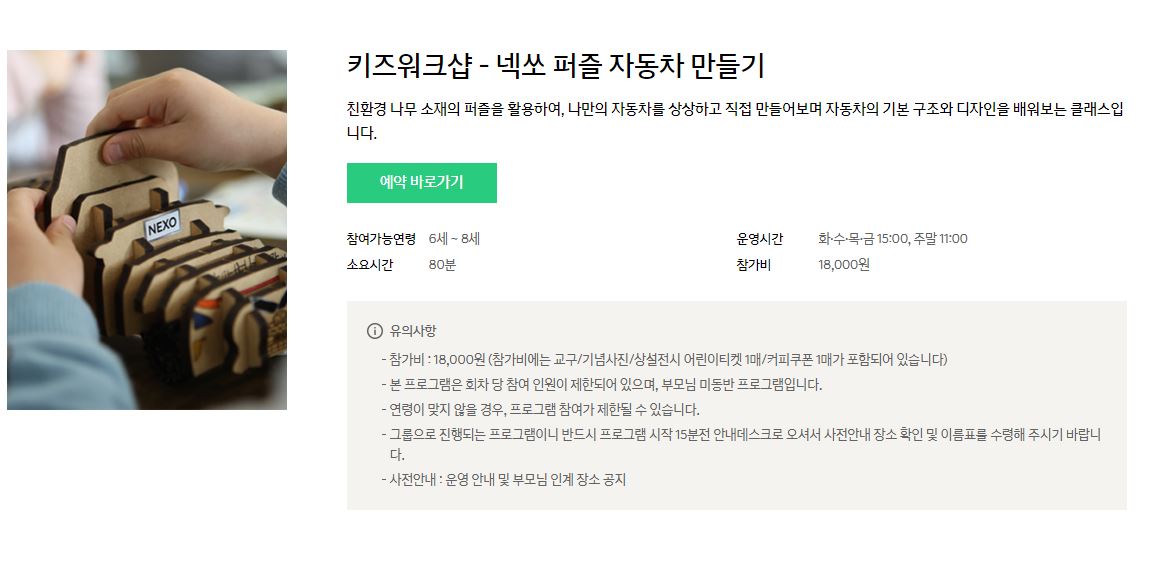Click the 소요시간 label

coord(370,265)
